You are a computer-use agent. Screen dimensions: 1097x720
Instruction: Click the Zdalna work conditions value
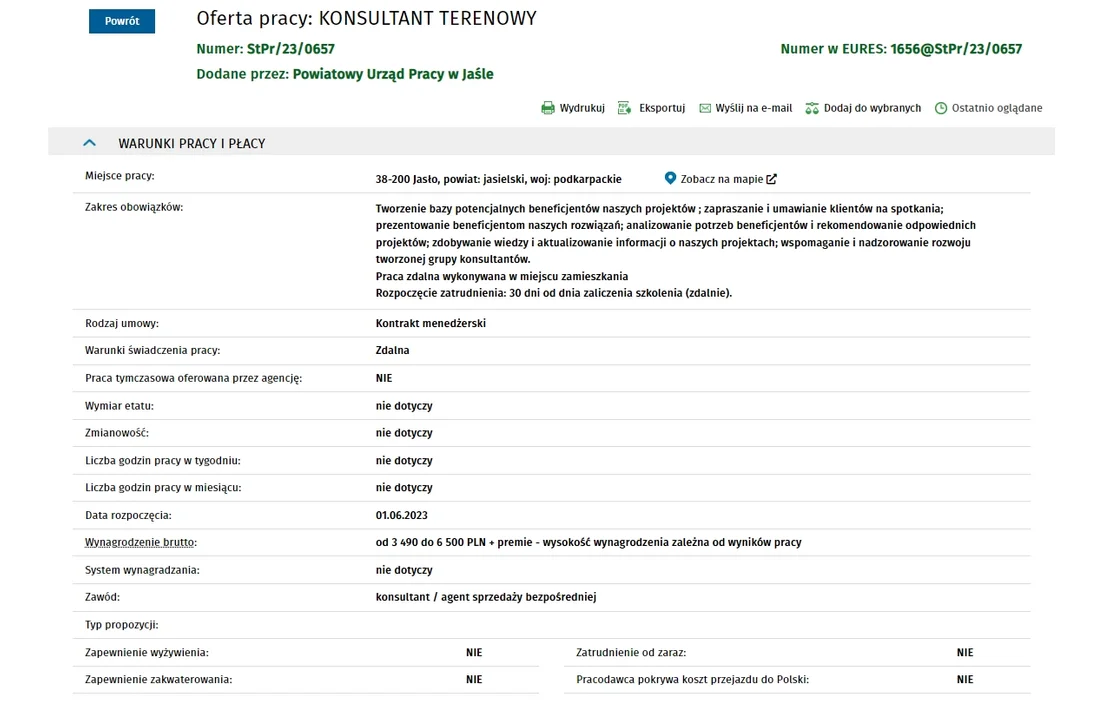pyautogui.click(x=392, y=351)
